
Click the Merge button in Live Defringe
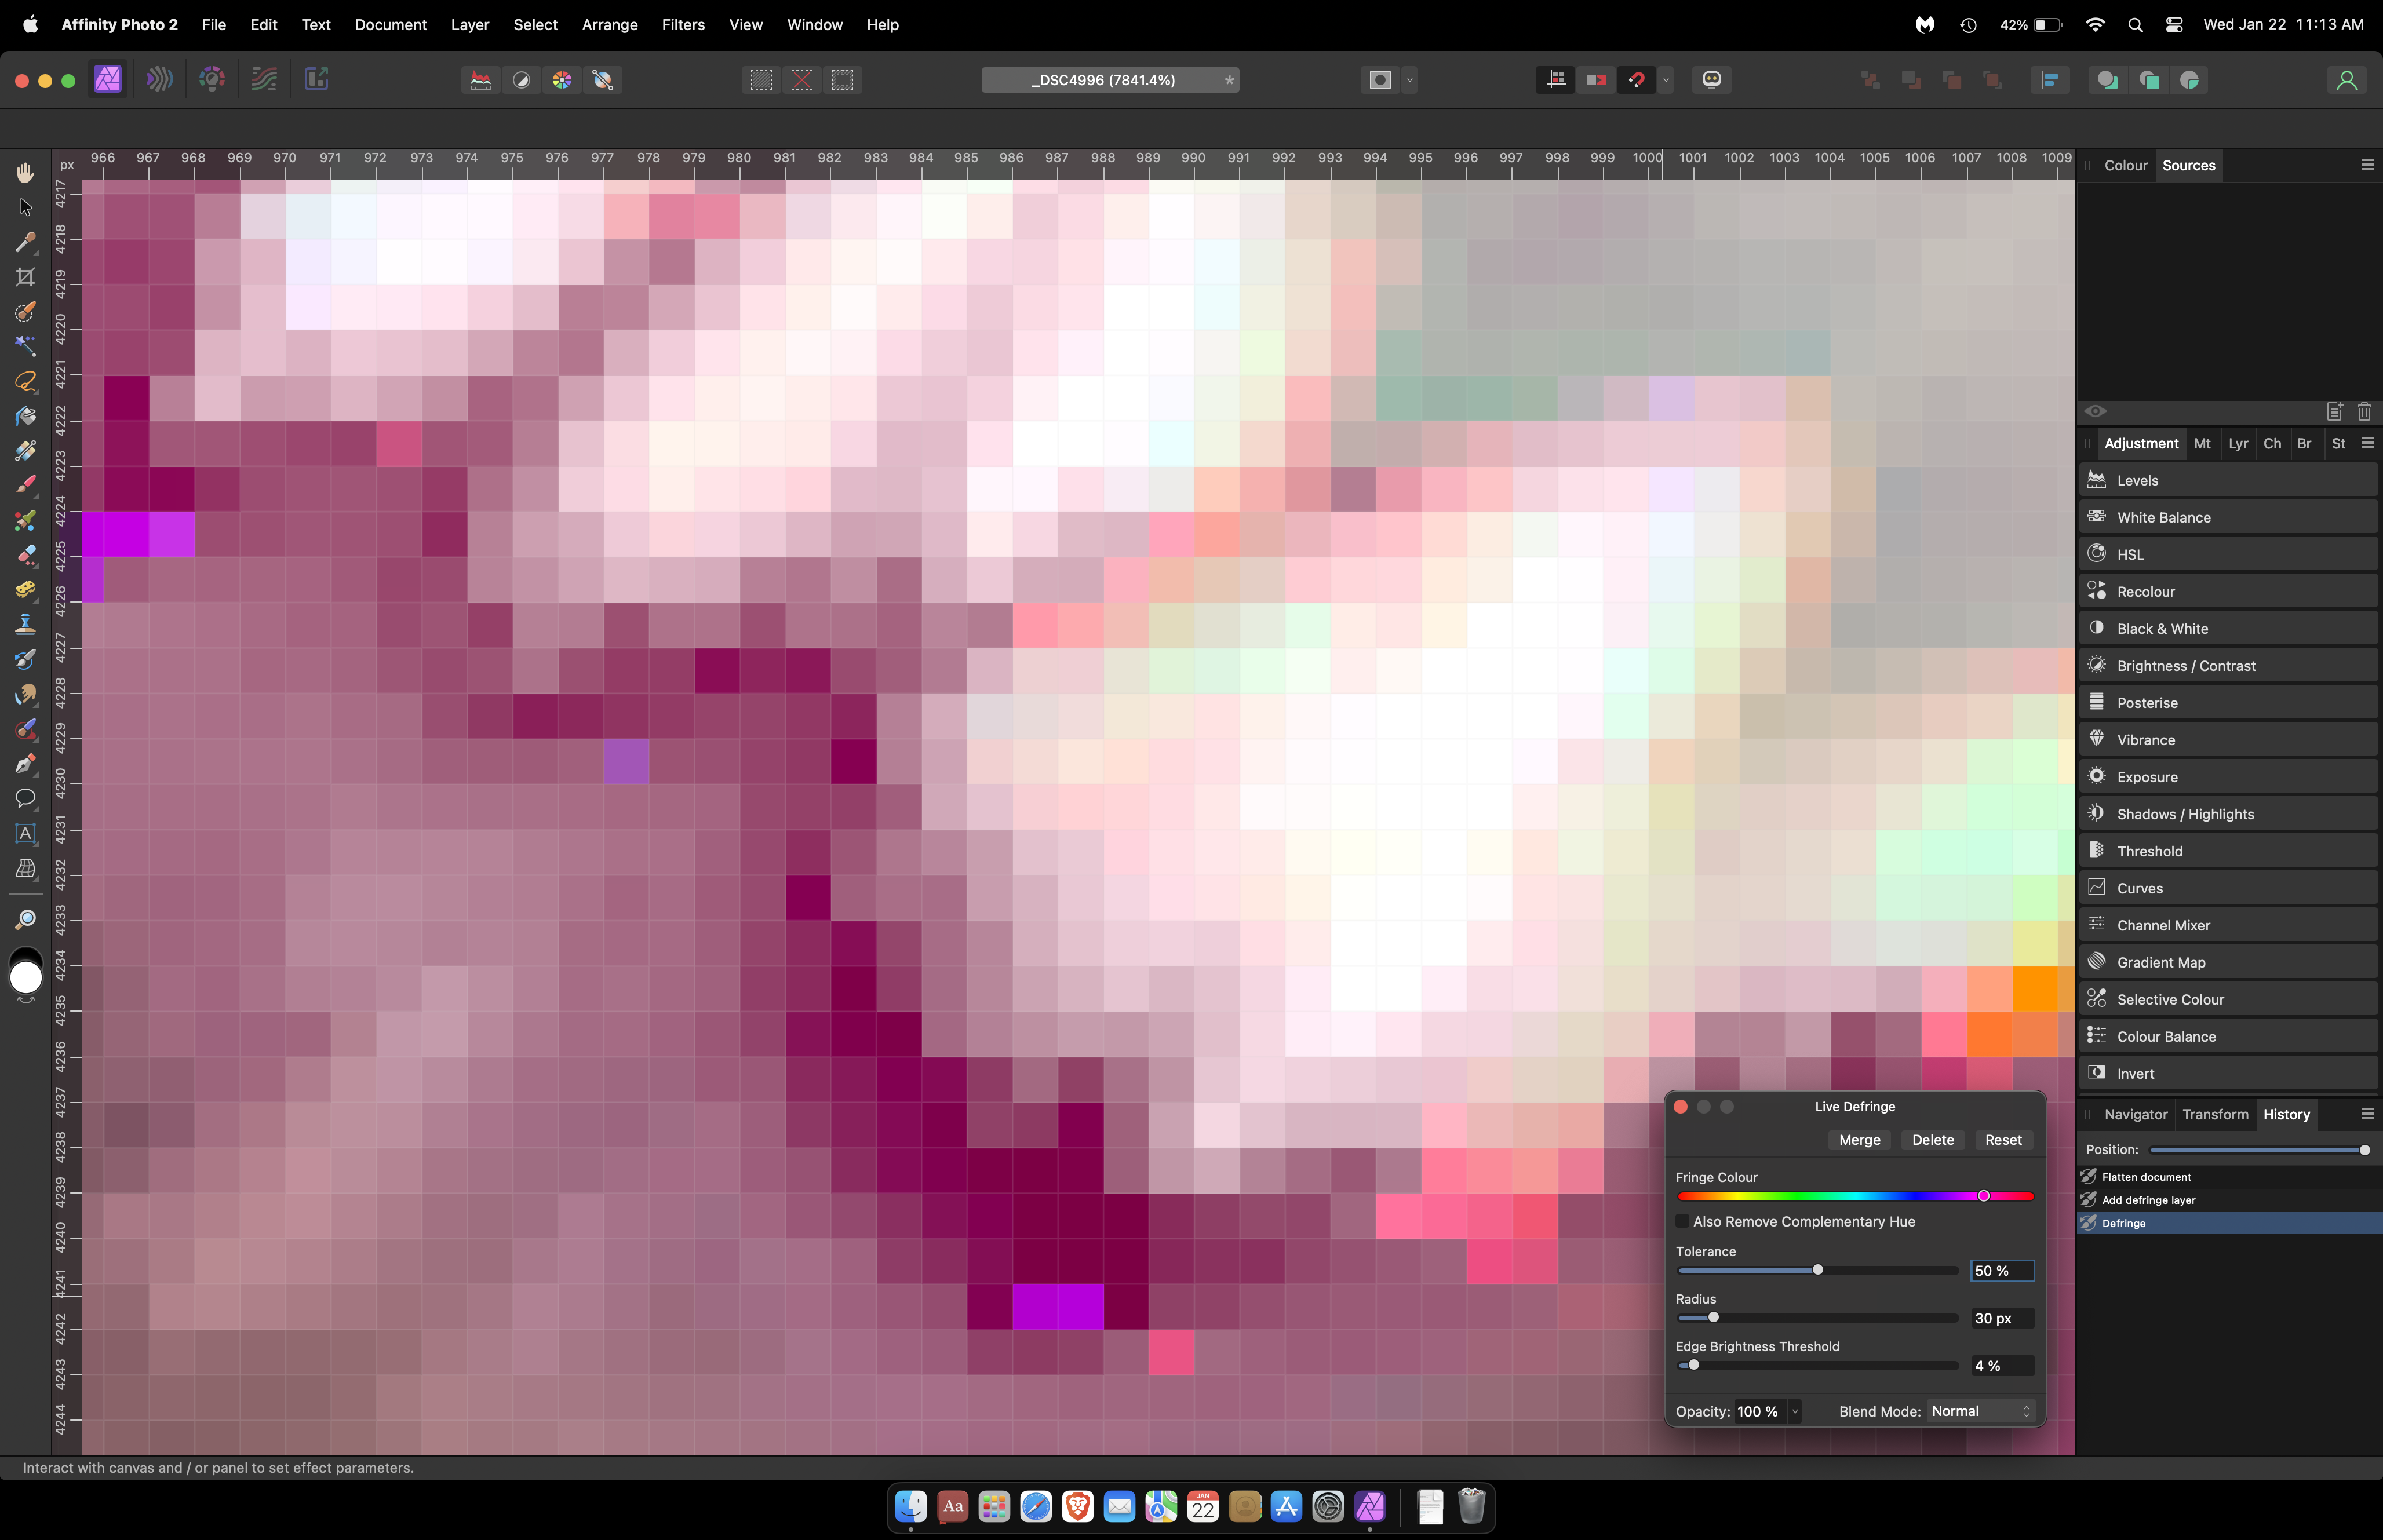click(1859, 1140)
